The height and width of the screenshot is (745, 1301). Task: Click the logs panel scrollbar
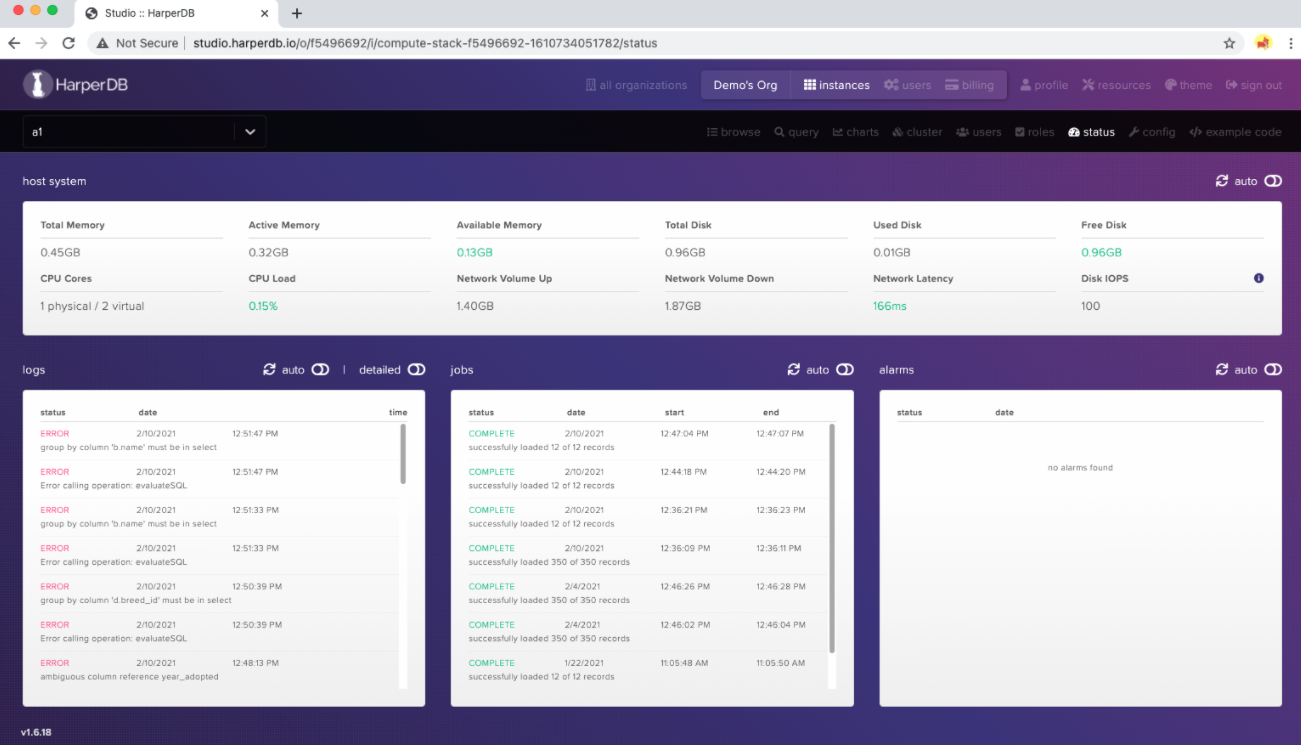click(403, 455)
